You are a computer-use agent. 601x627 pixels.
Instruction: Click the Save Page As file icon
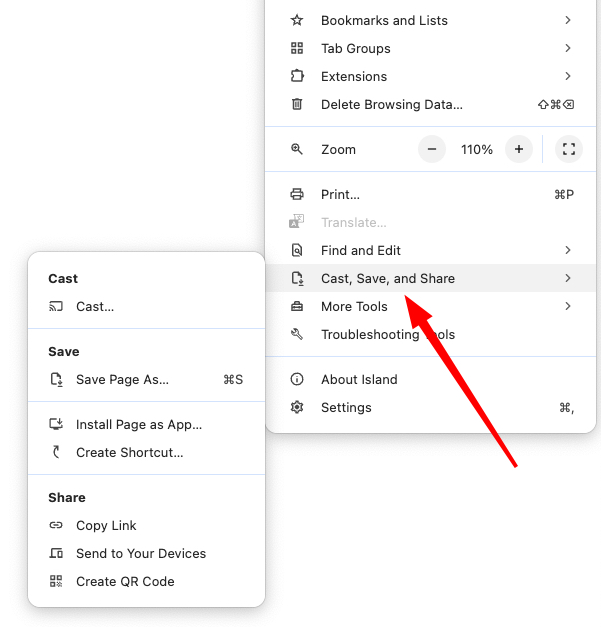(x=56, y=379)
